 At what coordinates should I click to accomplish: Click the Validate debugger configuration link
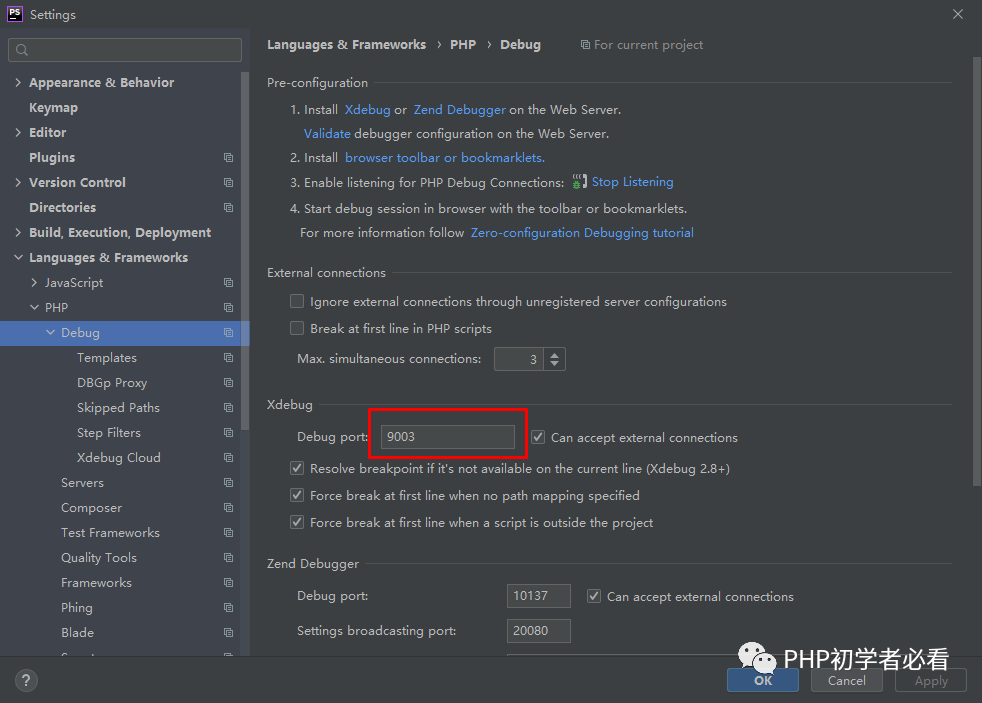tap(327, 134)
